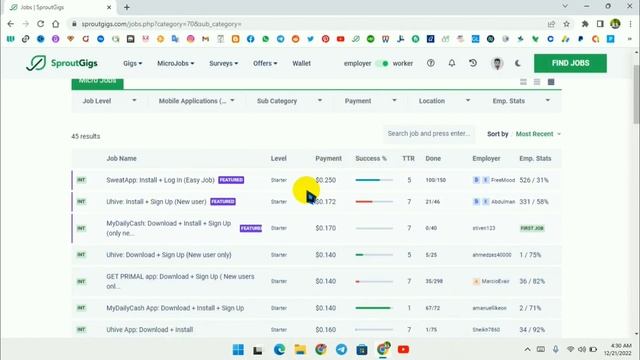Switch the employer/worker toggle
Screen dimensions: 640x360
coord(382,63)
